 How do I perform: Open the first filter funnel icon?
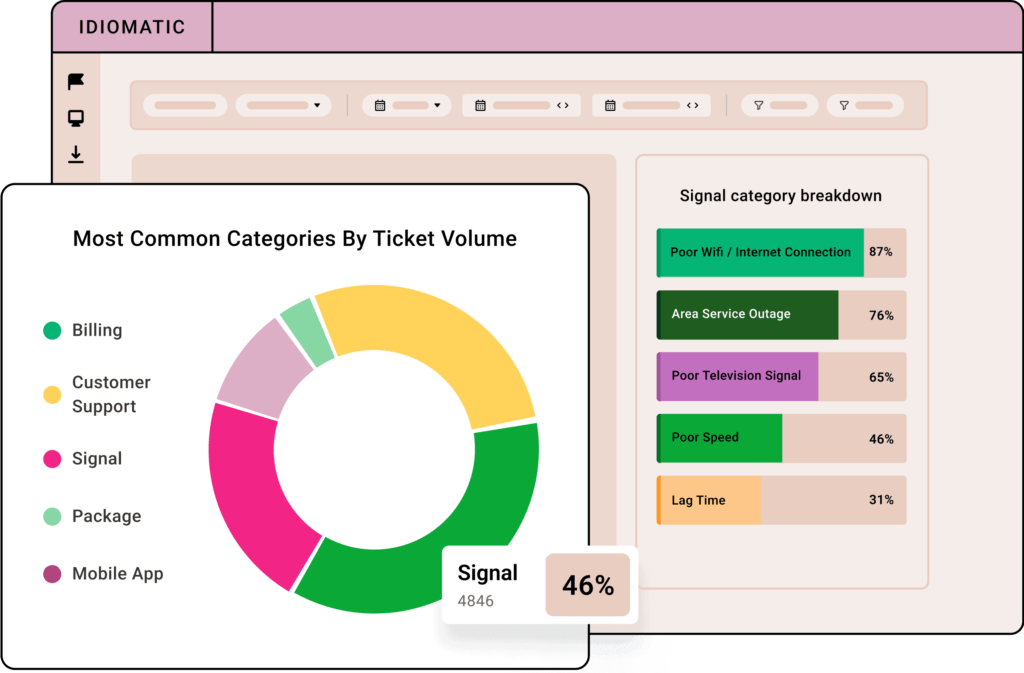(760, 105)
